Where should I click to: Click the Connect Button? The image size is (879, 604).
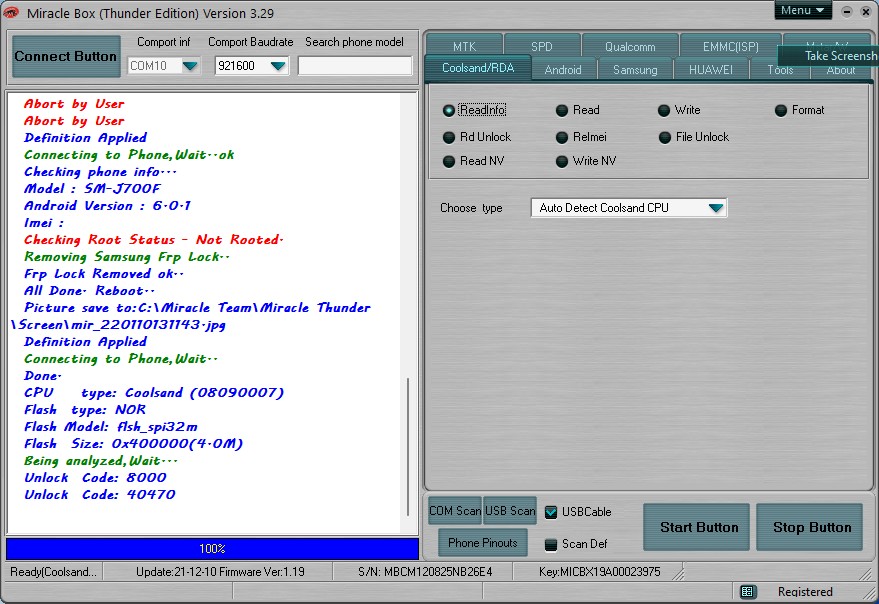coord(66,57)
